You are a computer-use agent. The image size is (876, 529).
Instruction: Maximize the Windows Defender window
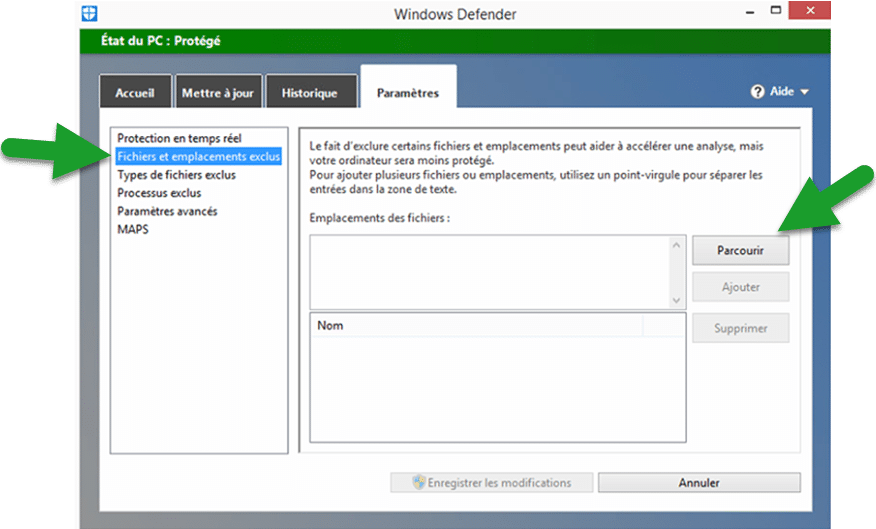[775, 10]
